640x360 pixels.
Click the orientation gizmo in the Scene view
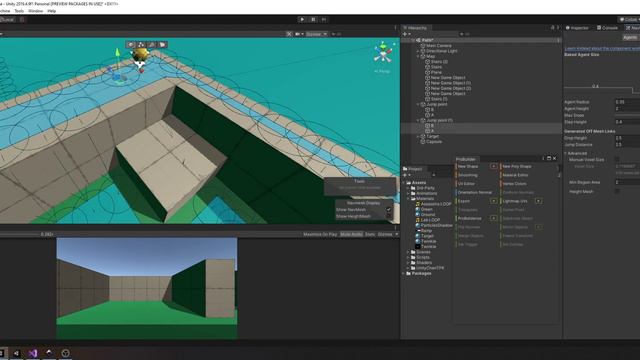pos(383,53)
